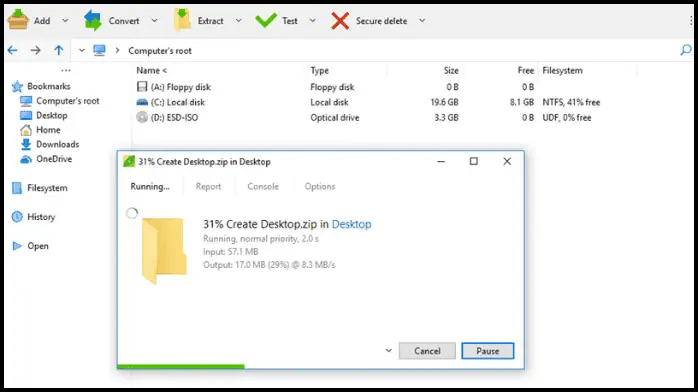698x392 pixels.
Task: Click Convert toolbar label
Action: (x=124, y=21)
